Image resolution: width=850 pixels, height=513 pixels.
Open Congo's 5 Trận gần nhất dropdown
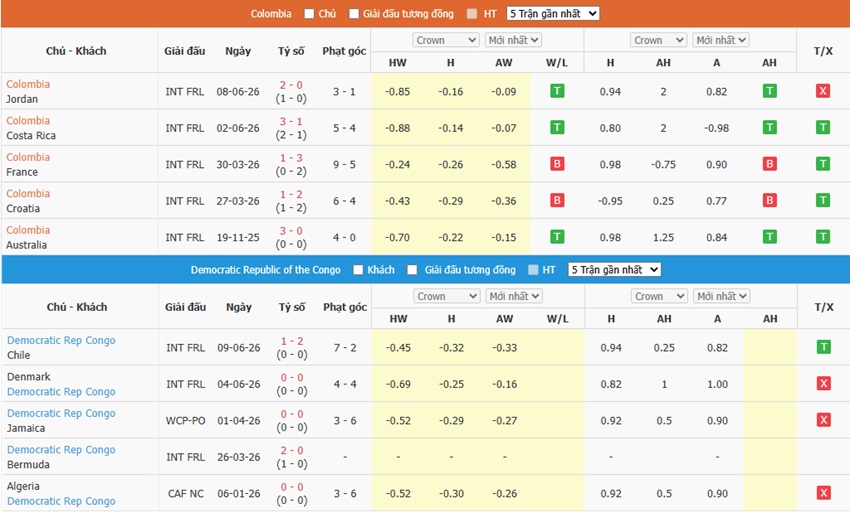(x=614, y=270)
